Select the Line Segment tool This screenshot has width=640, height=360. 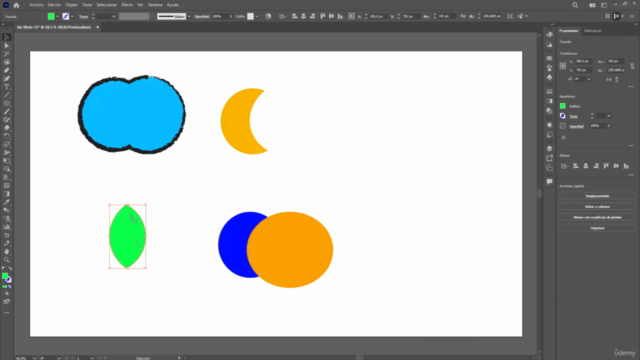(7, 95)
